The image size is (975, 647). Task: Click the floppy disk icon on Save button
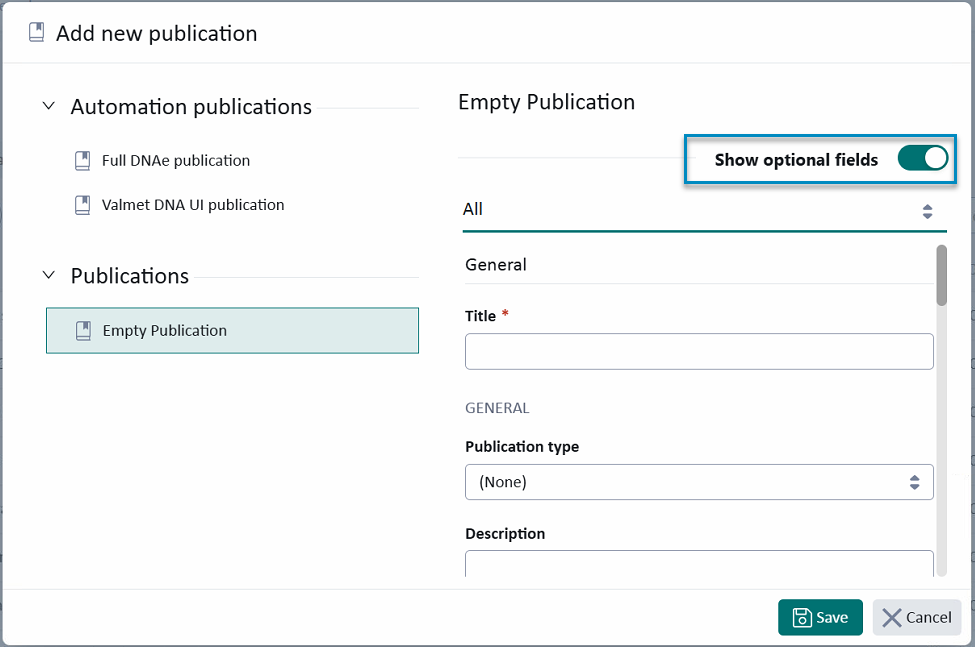(801, 617)
